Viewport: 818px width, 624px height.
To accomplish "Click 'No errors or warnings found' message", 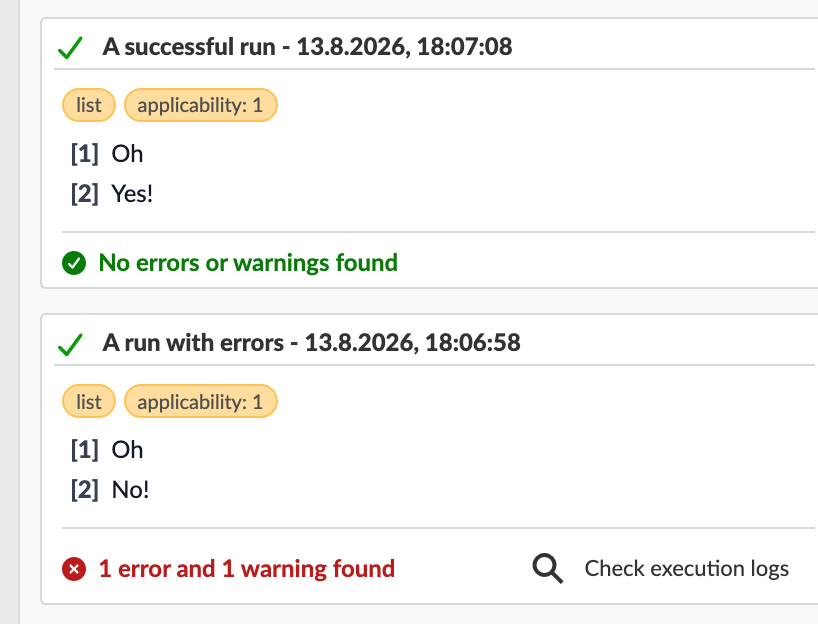I will [248, 262].
